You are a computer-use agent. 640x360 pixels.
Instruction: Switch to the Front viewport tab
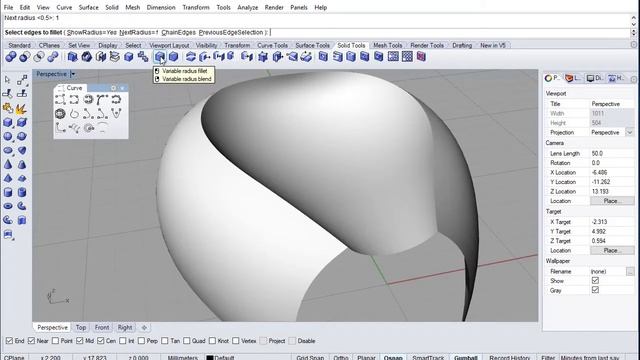[102, 327]
